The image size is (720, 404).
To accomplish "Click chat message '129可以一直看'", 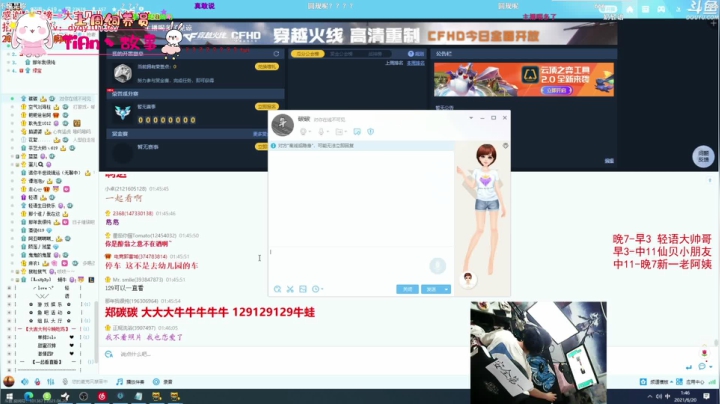I will point(124,288).
